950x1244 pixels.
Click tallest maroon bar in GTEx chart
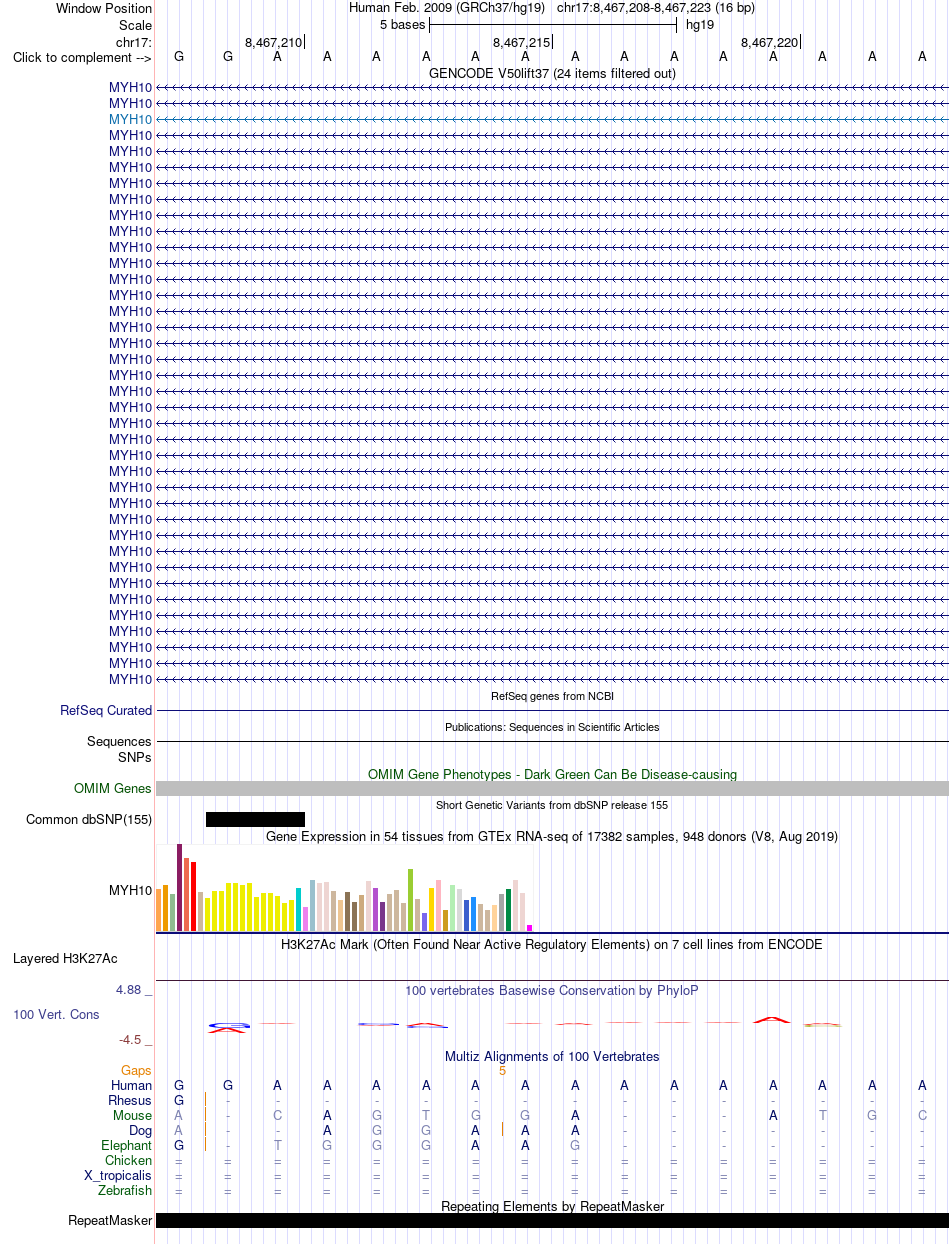click(180, 888)
